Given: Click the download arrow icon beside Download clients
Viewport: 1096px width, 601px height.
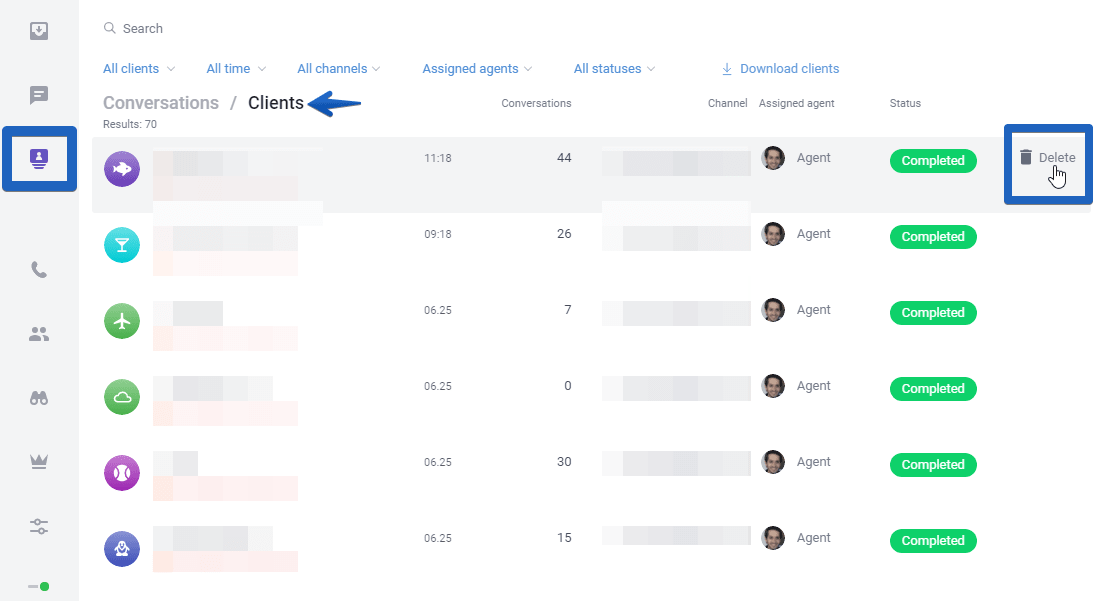Looking at the screenshot, I should click(727, 68).
